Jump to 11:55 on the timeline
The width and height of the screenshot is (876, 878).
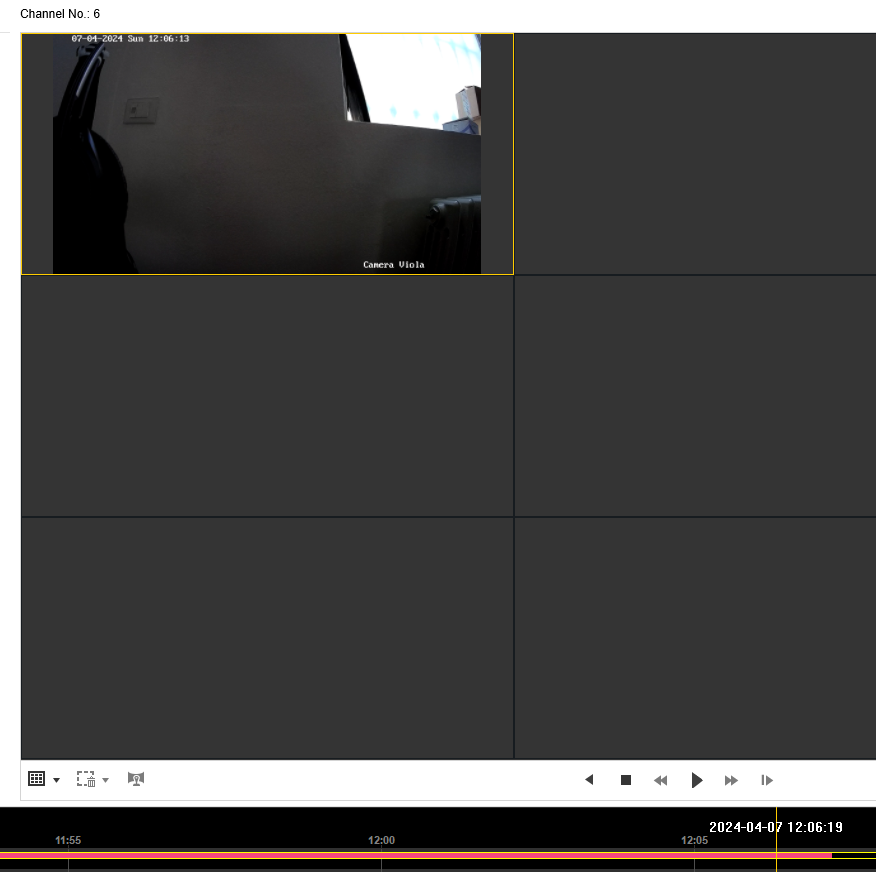(68, 855)
